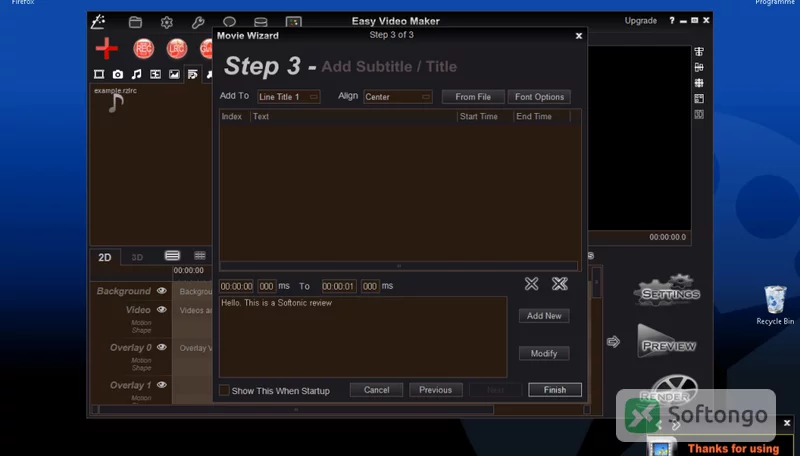Screen dimensions: 800x456
Task: Click the Start Time column header
Action: (x=485, y=116)
